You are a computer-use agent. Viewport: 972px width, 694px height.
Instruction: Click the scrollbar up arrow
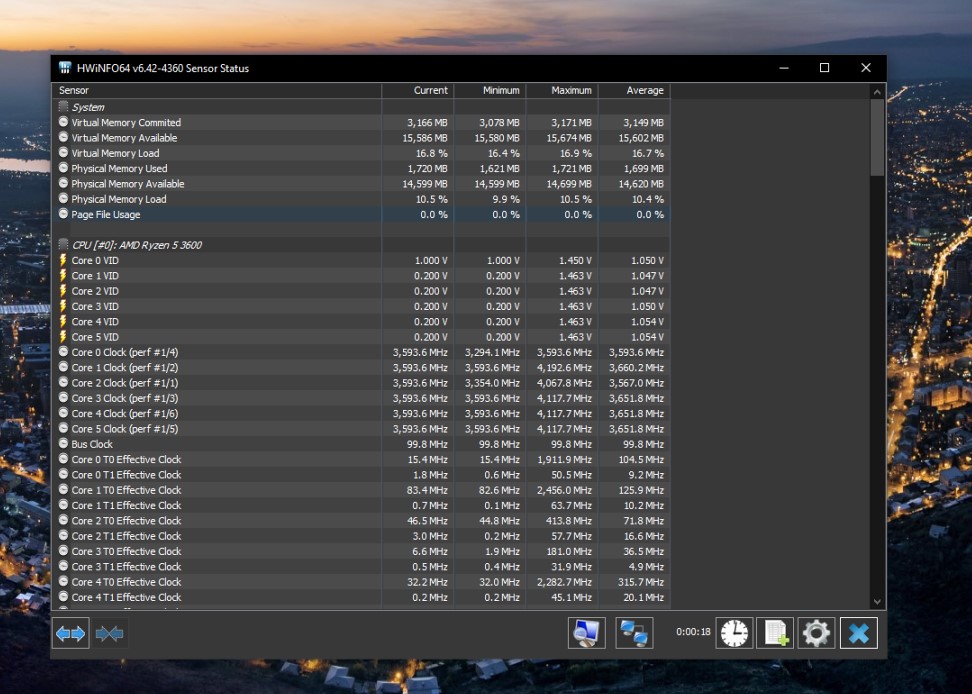point(877,92)
